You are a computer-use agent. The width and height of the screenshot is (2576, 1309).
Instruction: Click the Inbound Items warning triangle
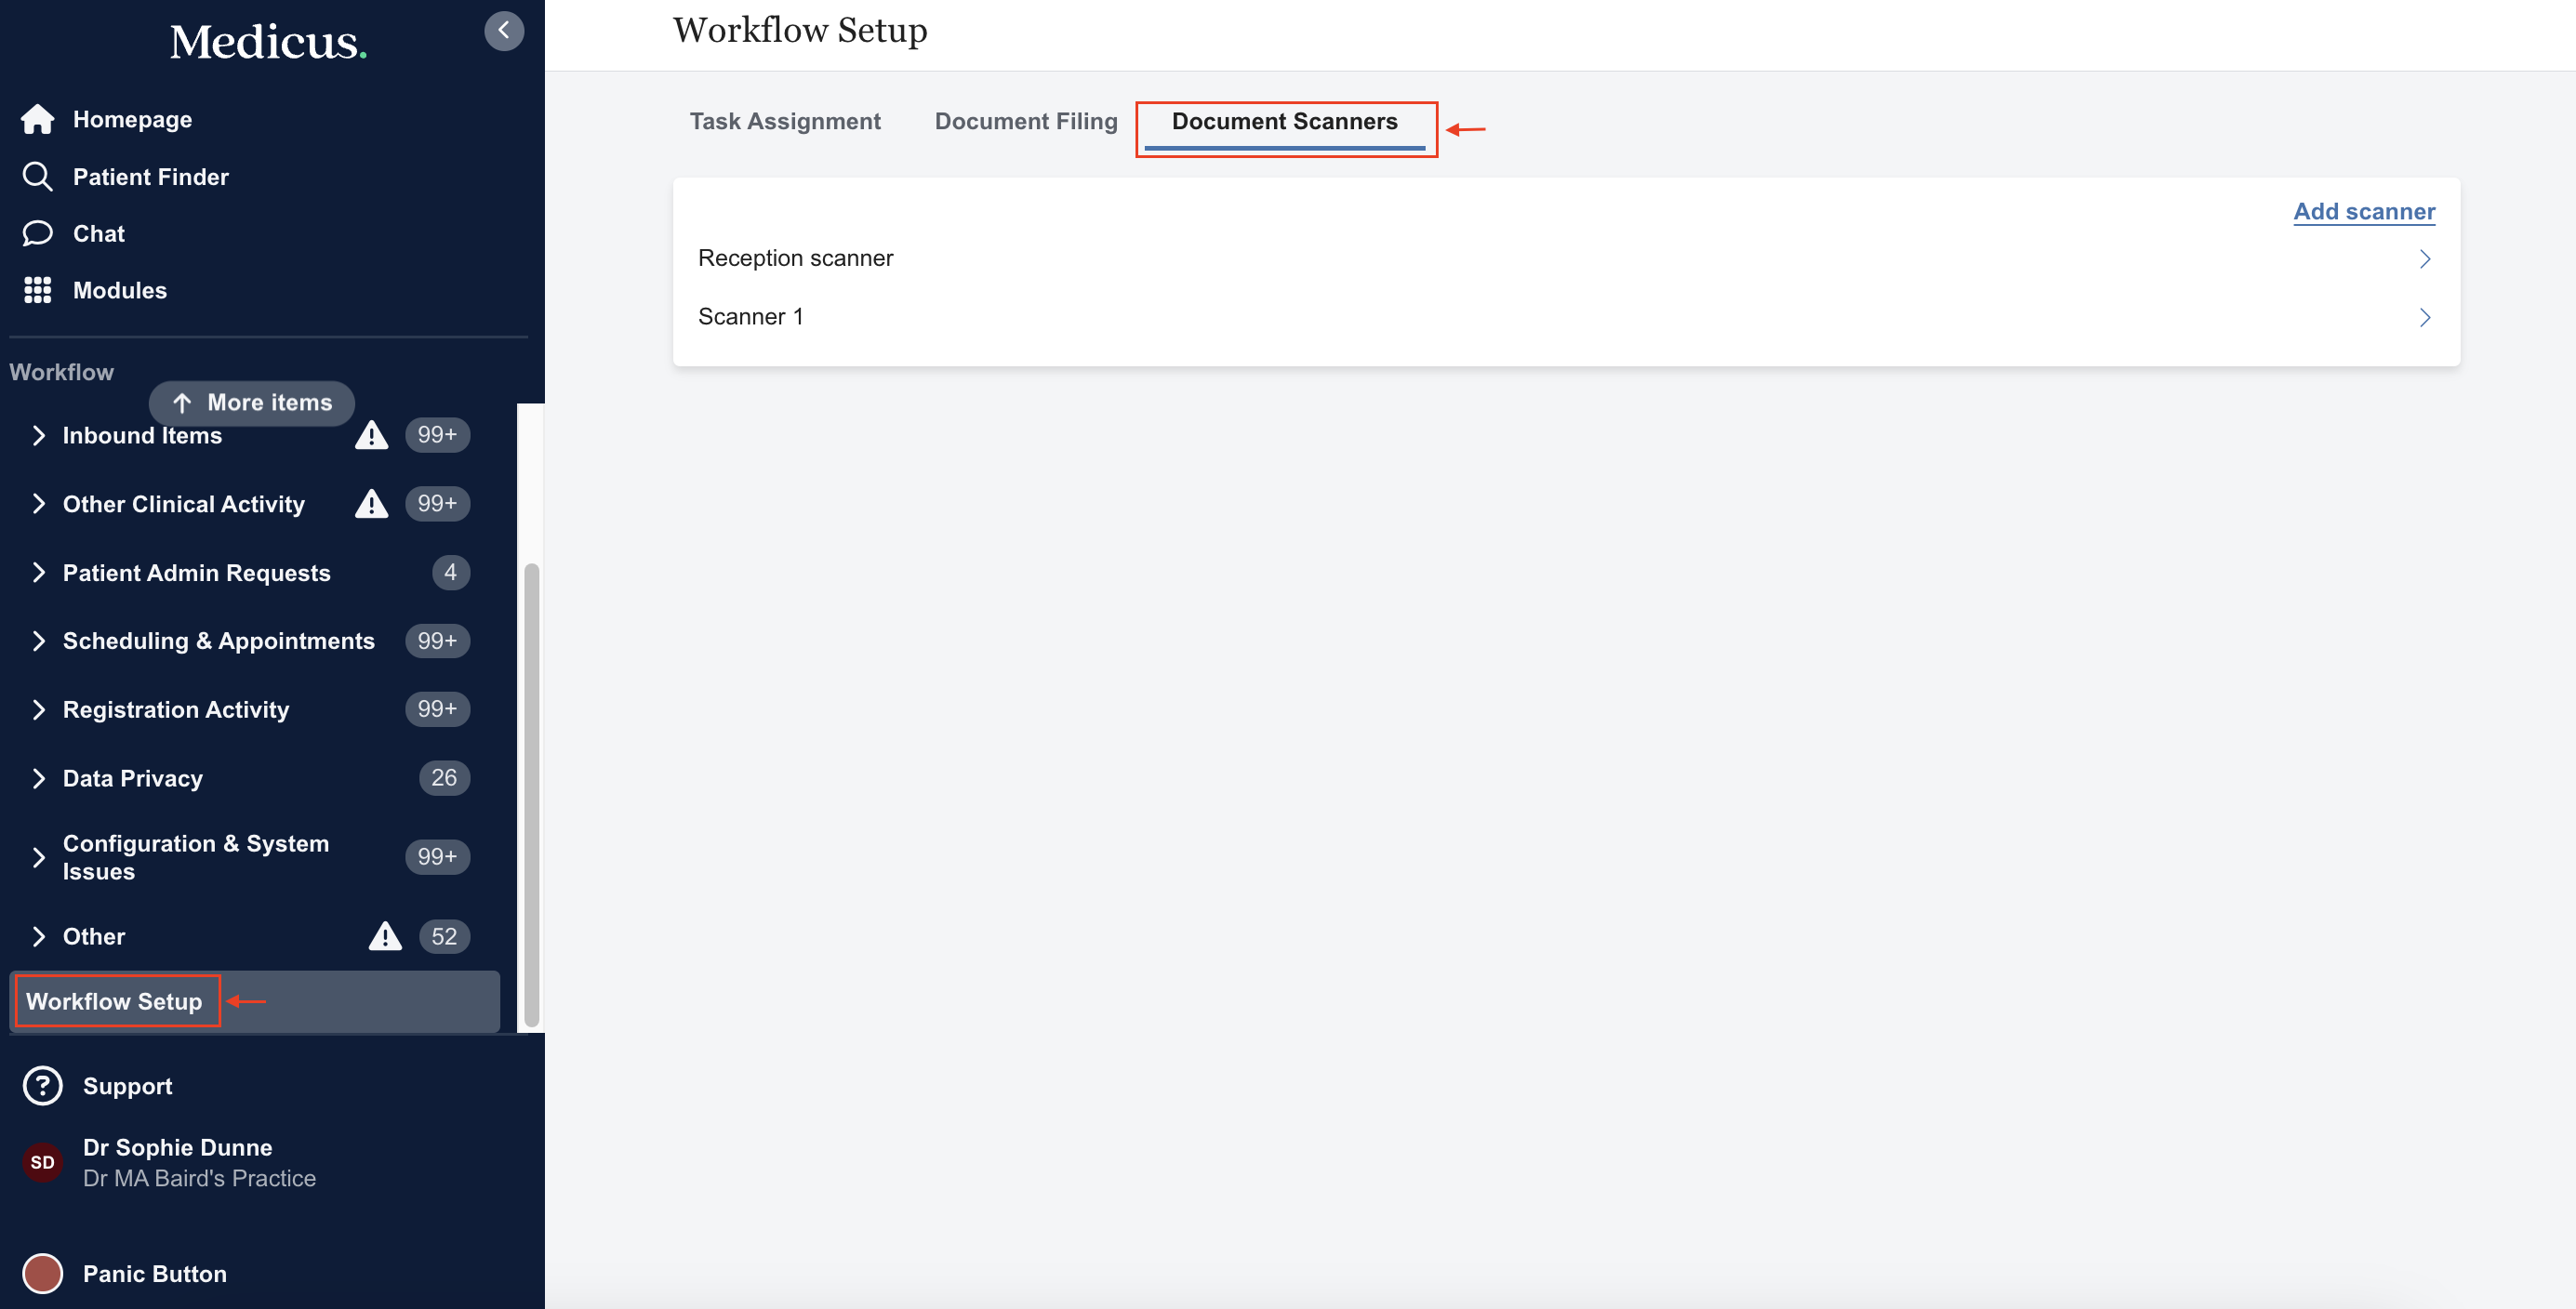point(371,435)
